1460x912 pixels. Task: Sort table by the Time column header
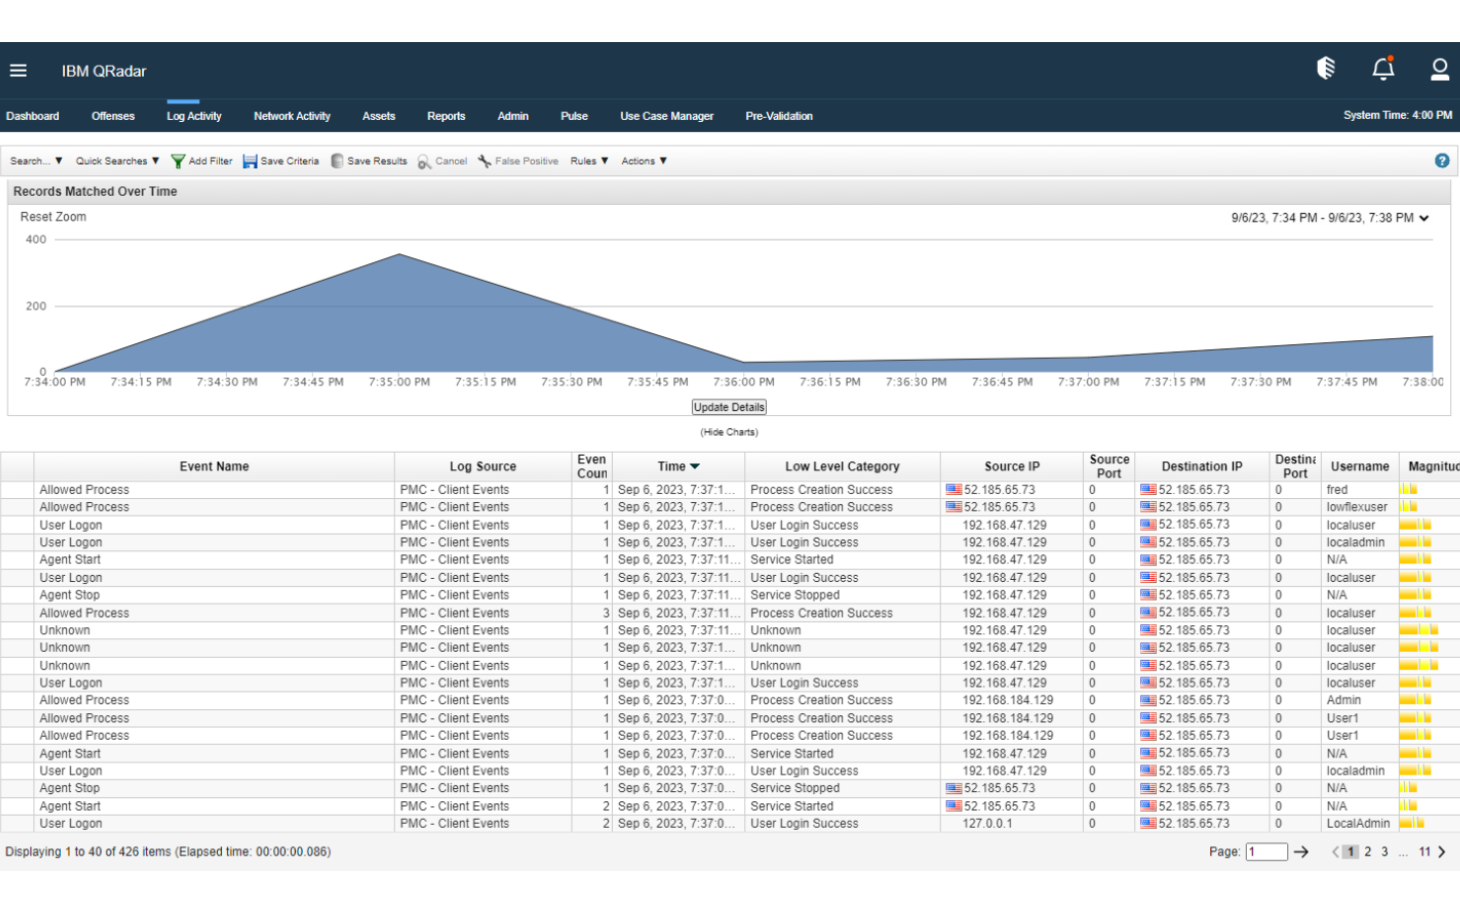tap(678, 466)
